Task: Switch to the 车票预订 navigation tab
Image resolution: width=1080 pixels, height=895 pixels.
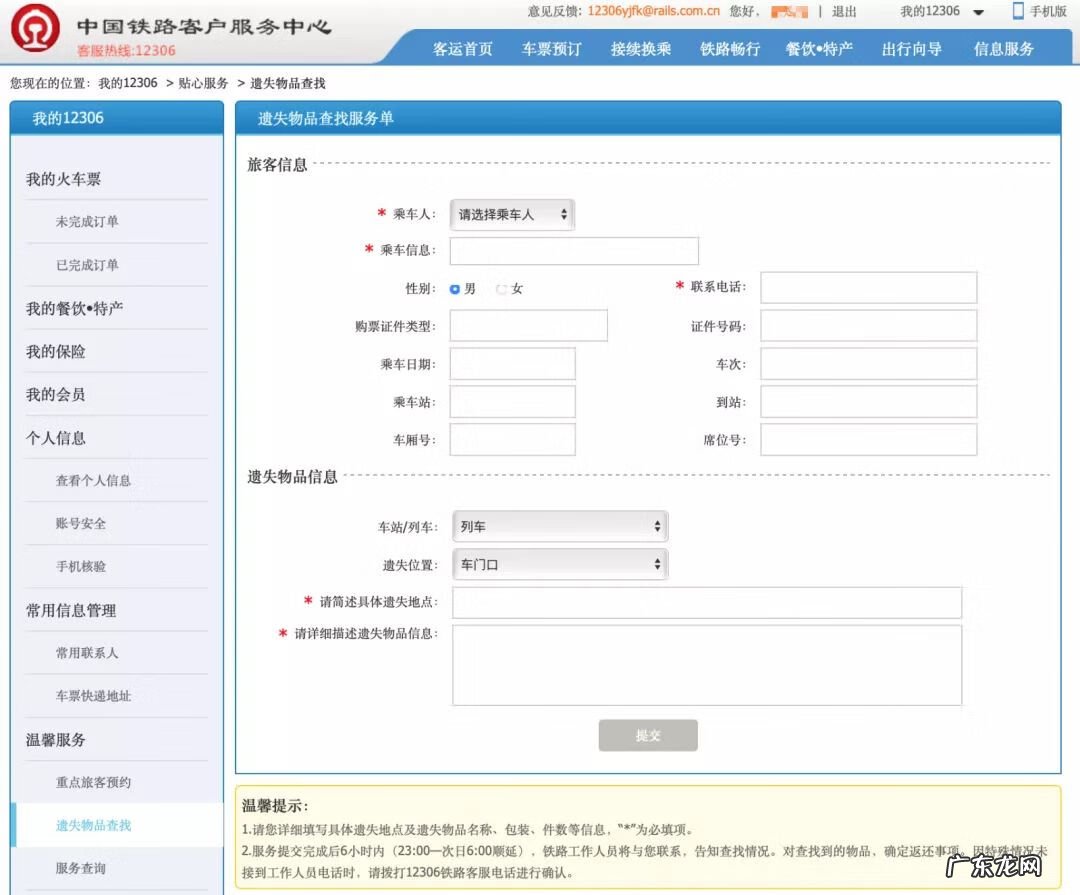Action: tap(555, 46)
